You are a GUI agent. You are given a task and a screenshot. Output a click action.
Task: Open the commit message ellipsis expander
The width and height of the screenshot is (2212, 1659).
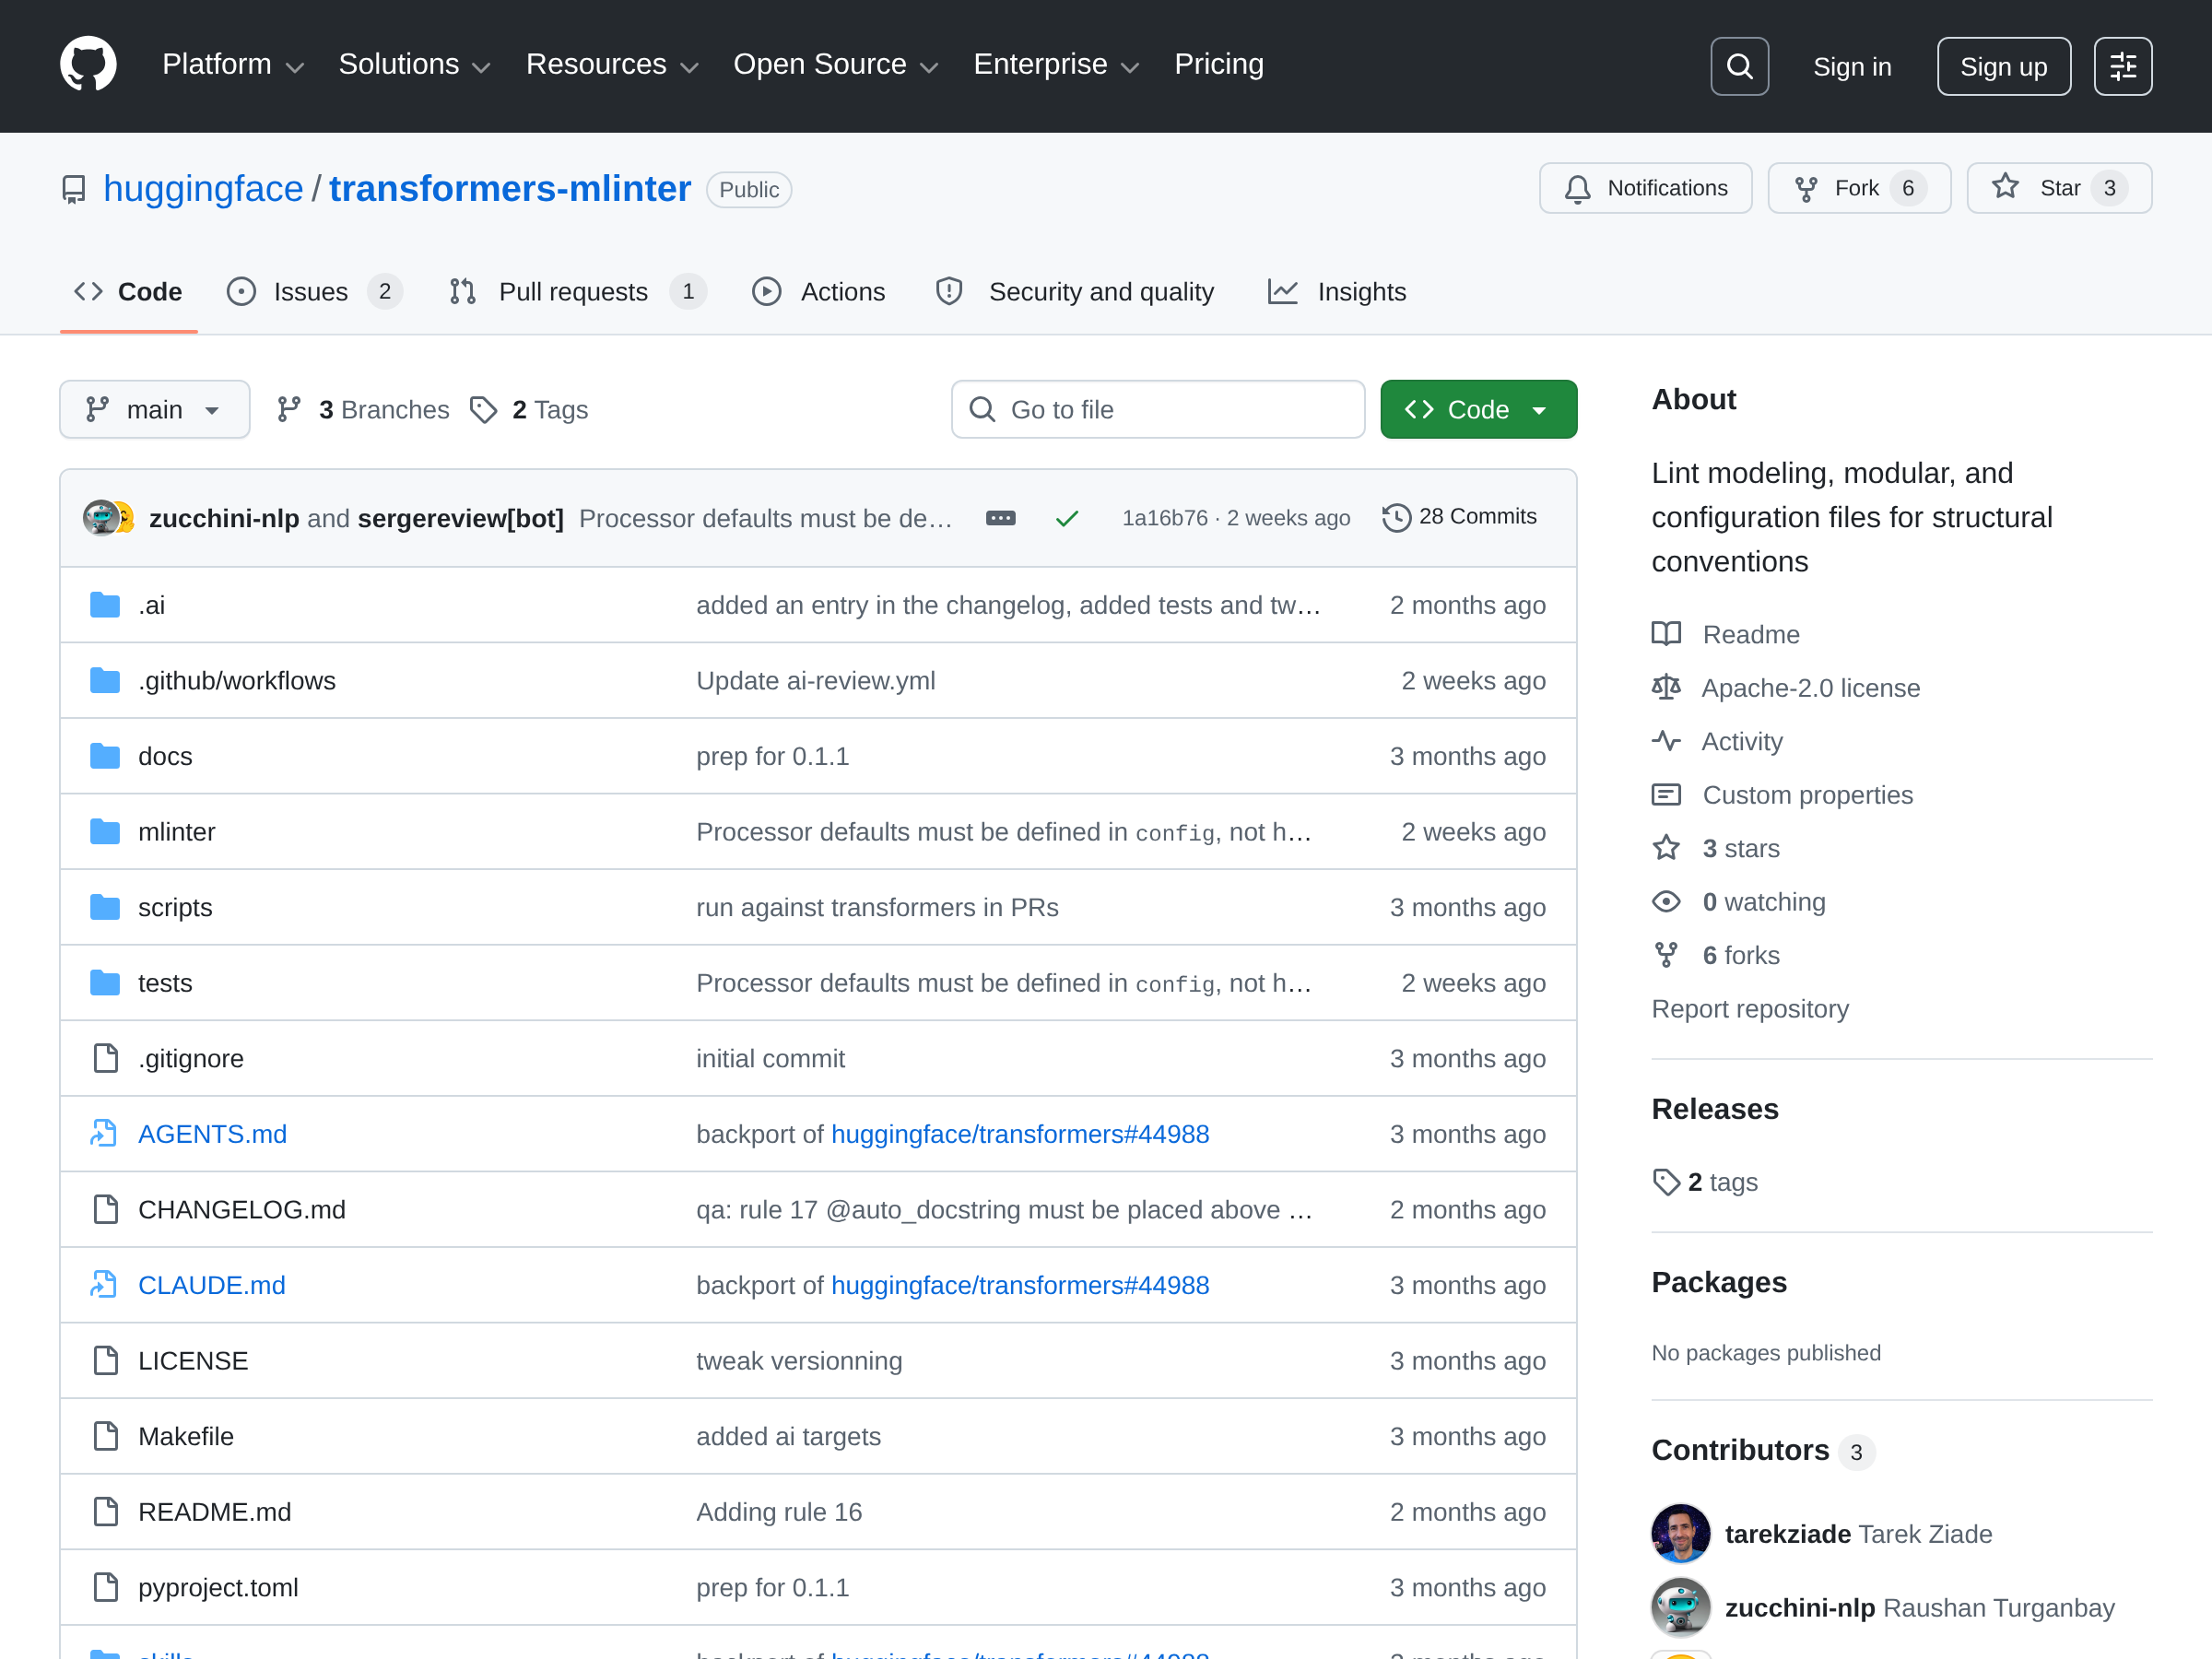pos(1000,518)
